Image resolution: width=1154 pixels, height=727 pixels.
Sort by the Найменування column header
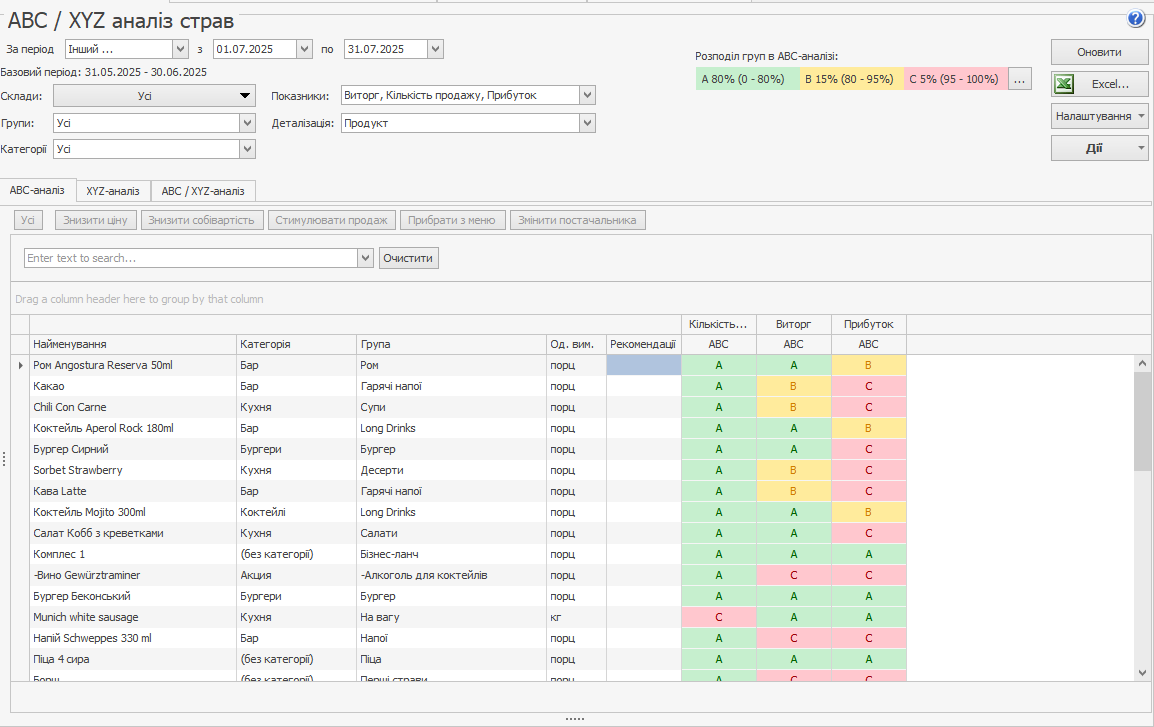coord(132,344)
